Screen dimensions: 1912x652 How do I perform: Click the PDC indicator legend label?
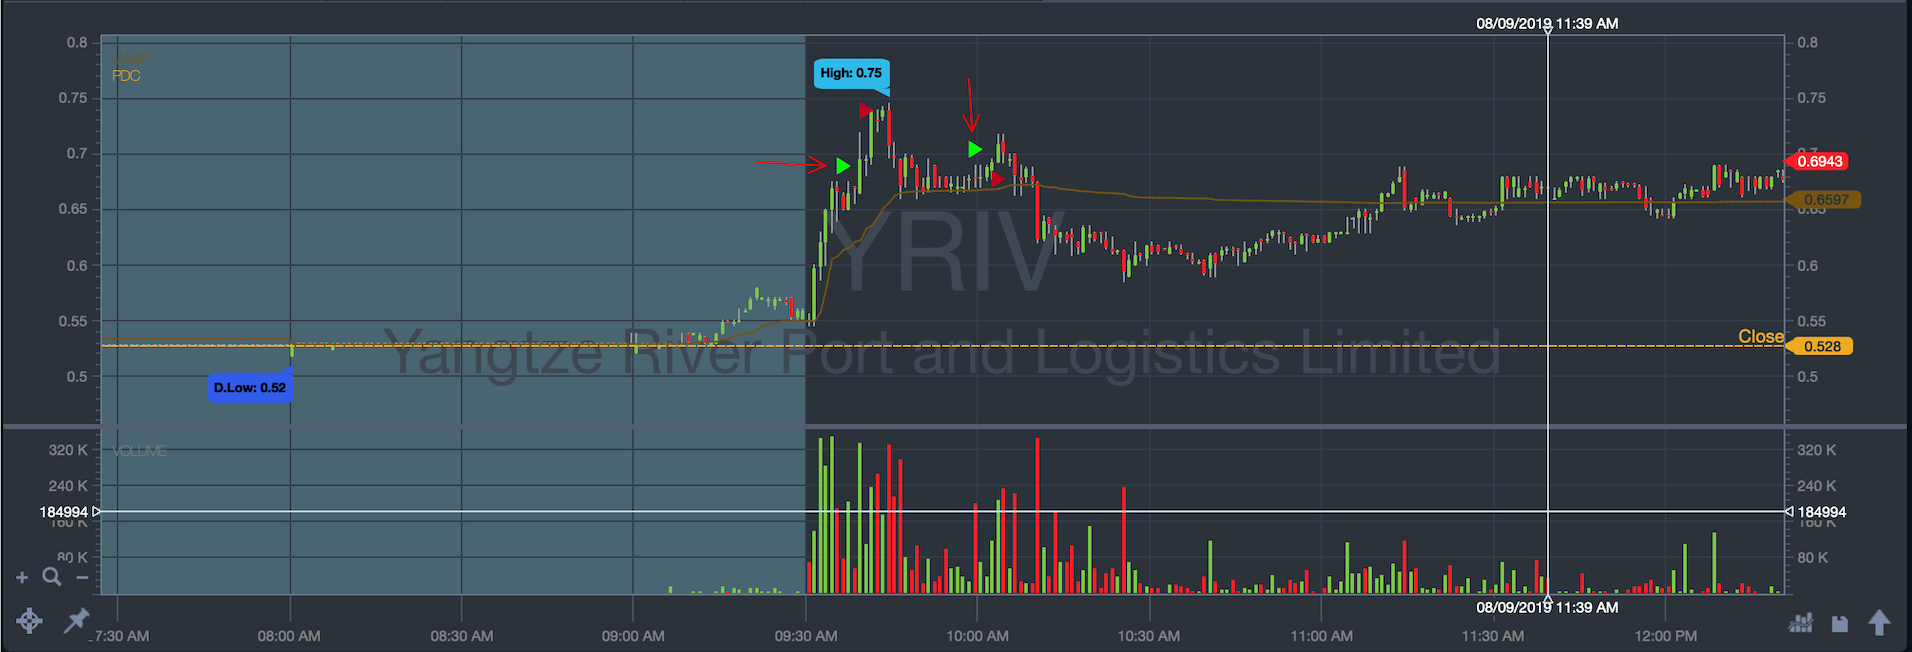click(126, 76)
